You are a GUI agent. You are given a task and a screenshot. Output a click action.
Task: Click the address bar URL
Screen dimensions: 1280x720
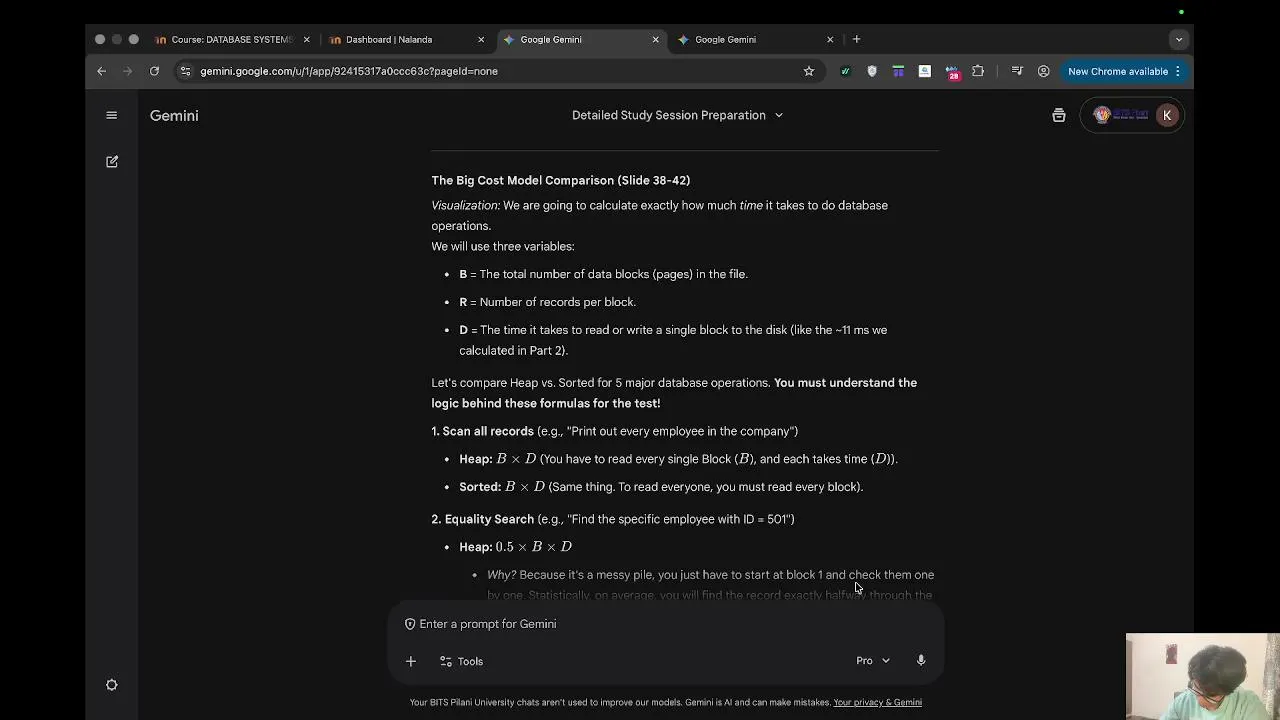click(349, 71)
